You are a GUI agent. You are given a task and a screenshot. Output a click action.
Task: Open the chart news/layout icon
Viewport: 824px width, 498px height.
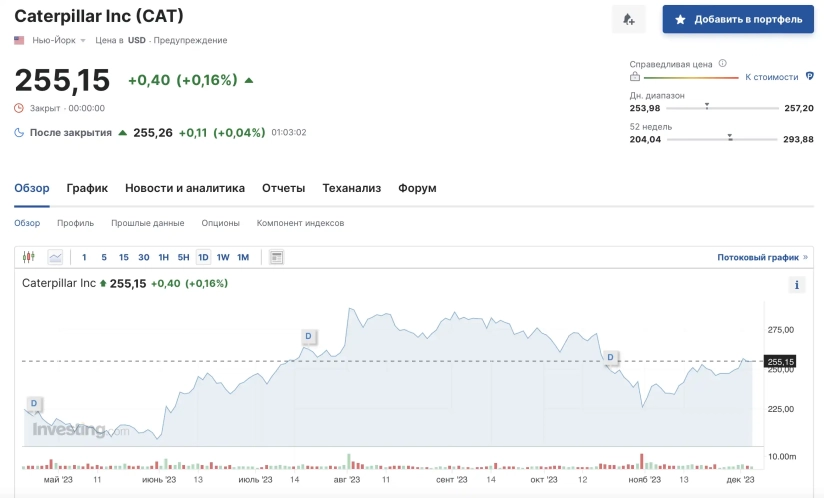tap(277, 257)
